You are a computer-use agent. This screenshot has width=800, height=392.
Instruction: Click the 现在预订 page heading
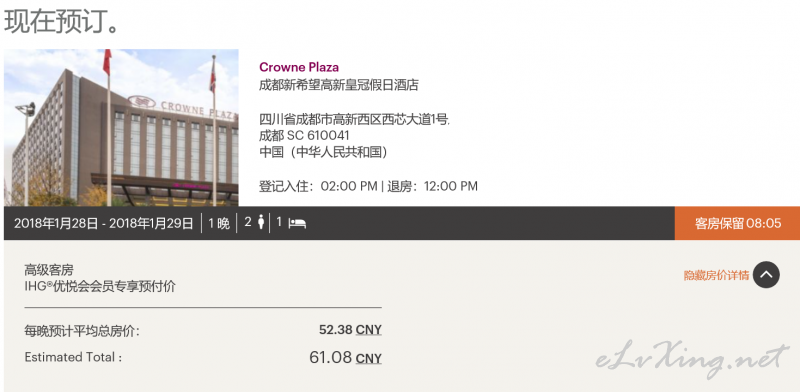tap(62, 22)
